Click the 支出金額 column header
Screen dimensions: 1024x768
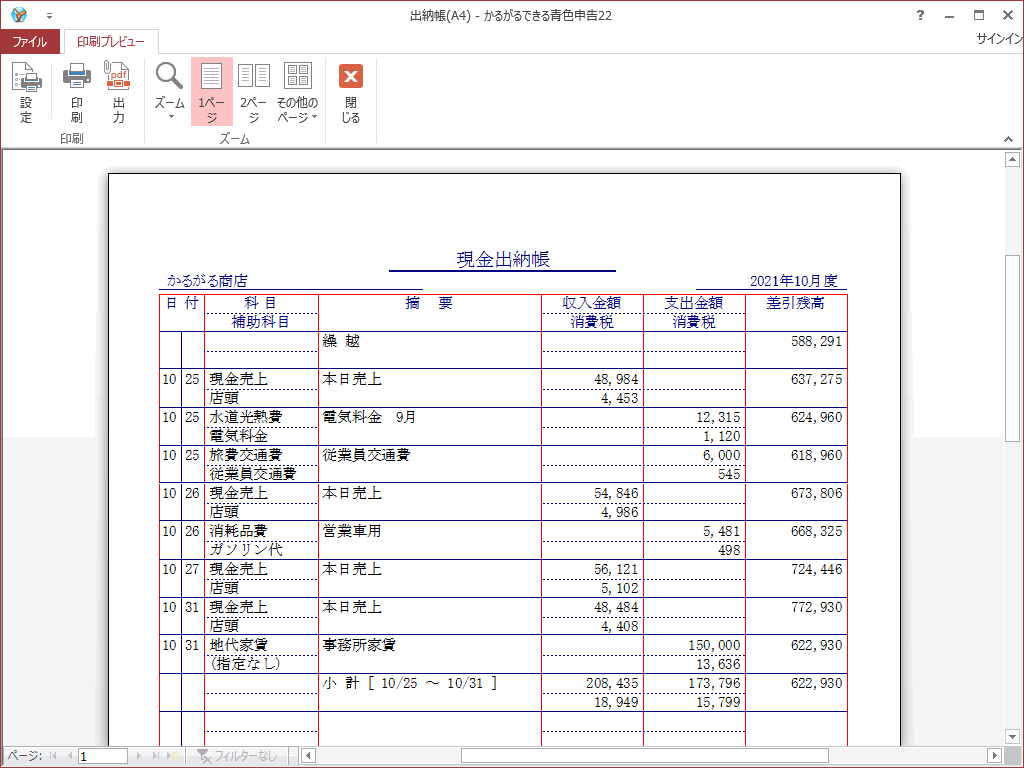(694, 303)
